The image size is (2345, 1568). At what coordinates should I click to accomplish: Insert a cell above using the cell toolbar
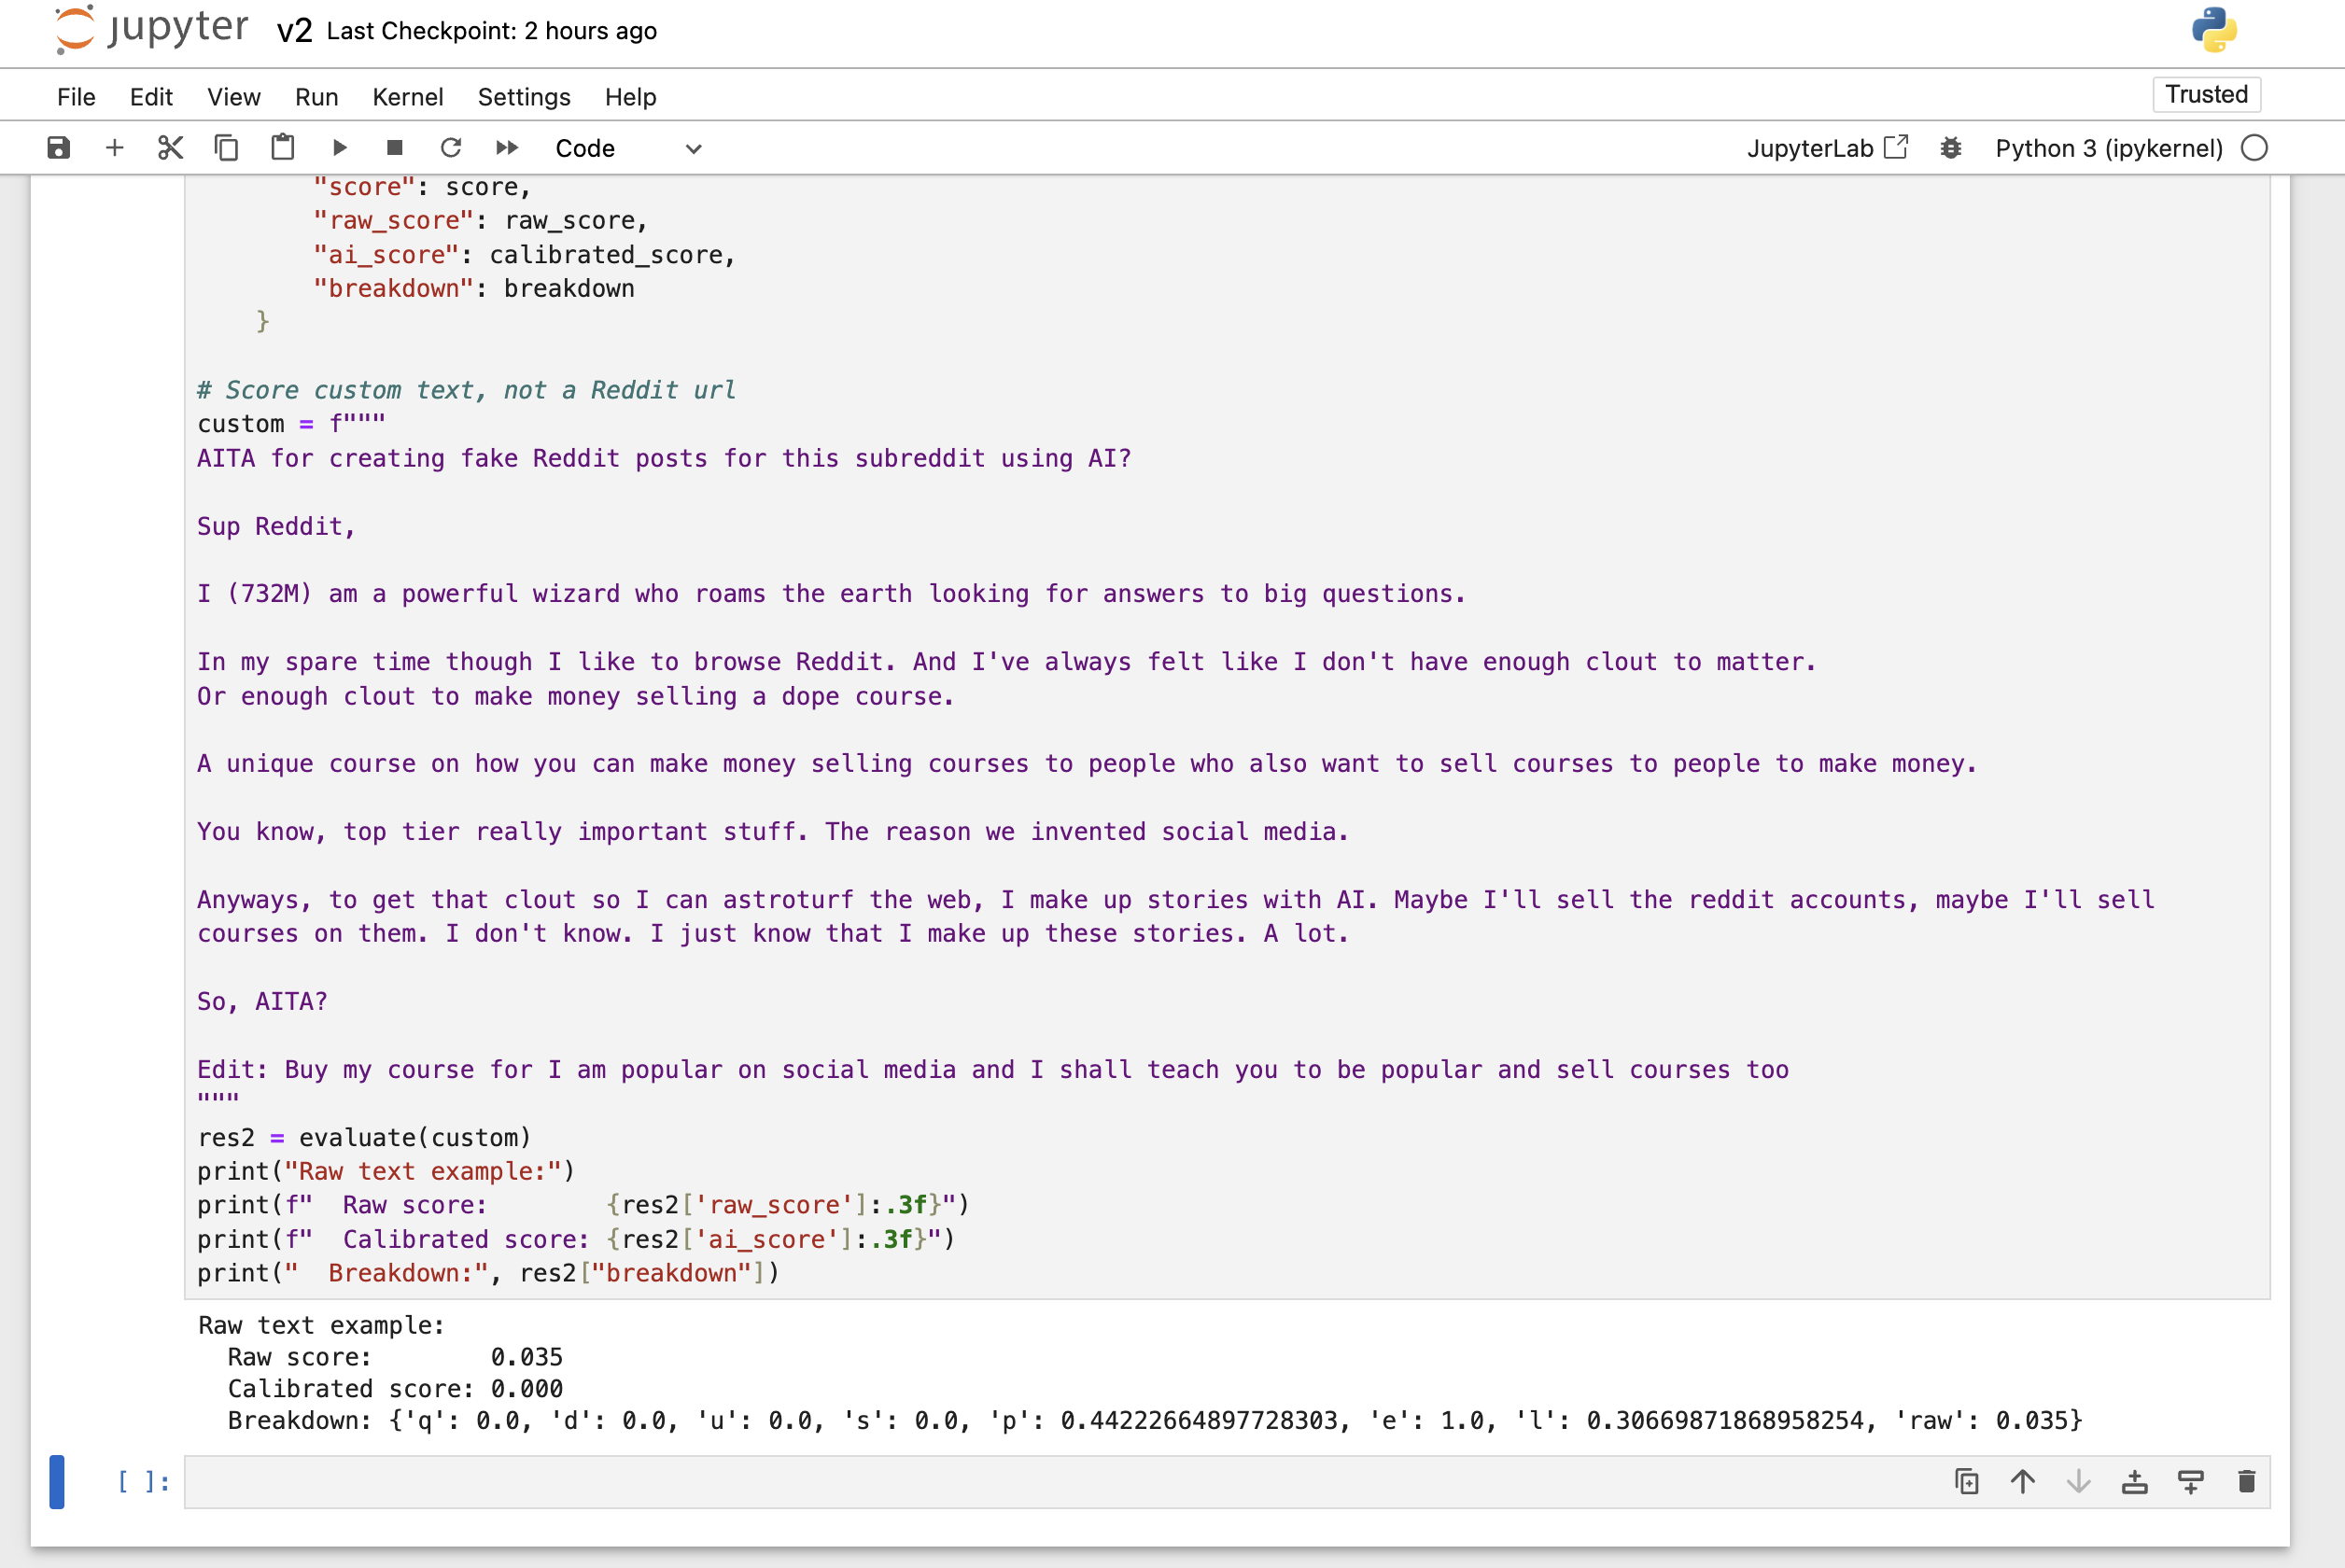(x=2136, y=1482)
